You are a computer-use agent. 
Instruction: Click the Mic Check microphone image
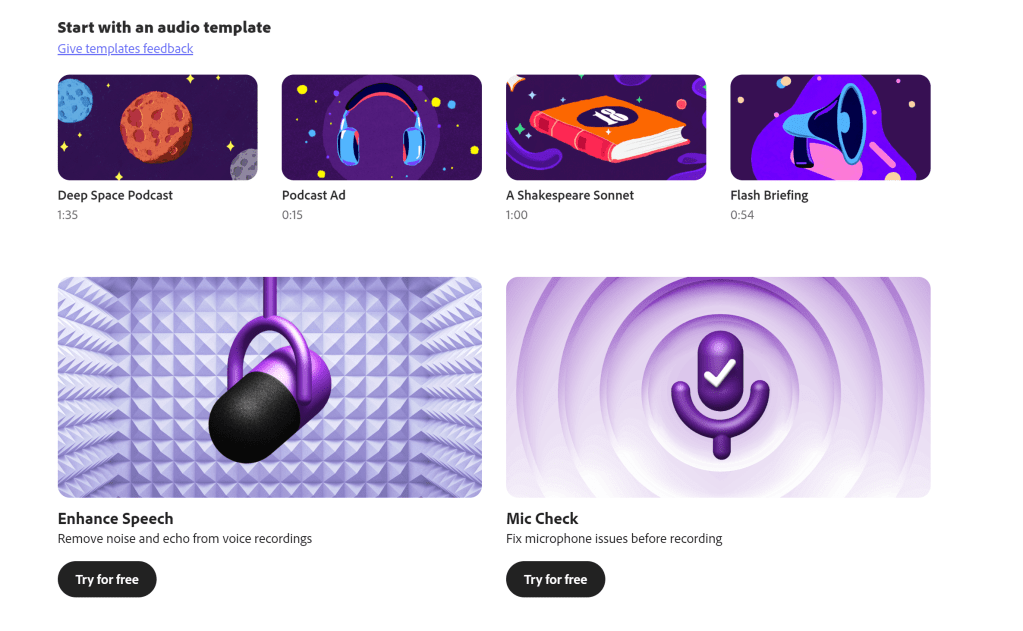718,387
